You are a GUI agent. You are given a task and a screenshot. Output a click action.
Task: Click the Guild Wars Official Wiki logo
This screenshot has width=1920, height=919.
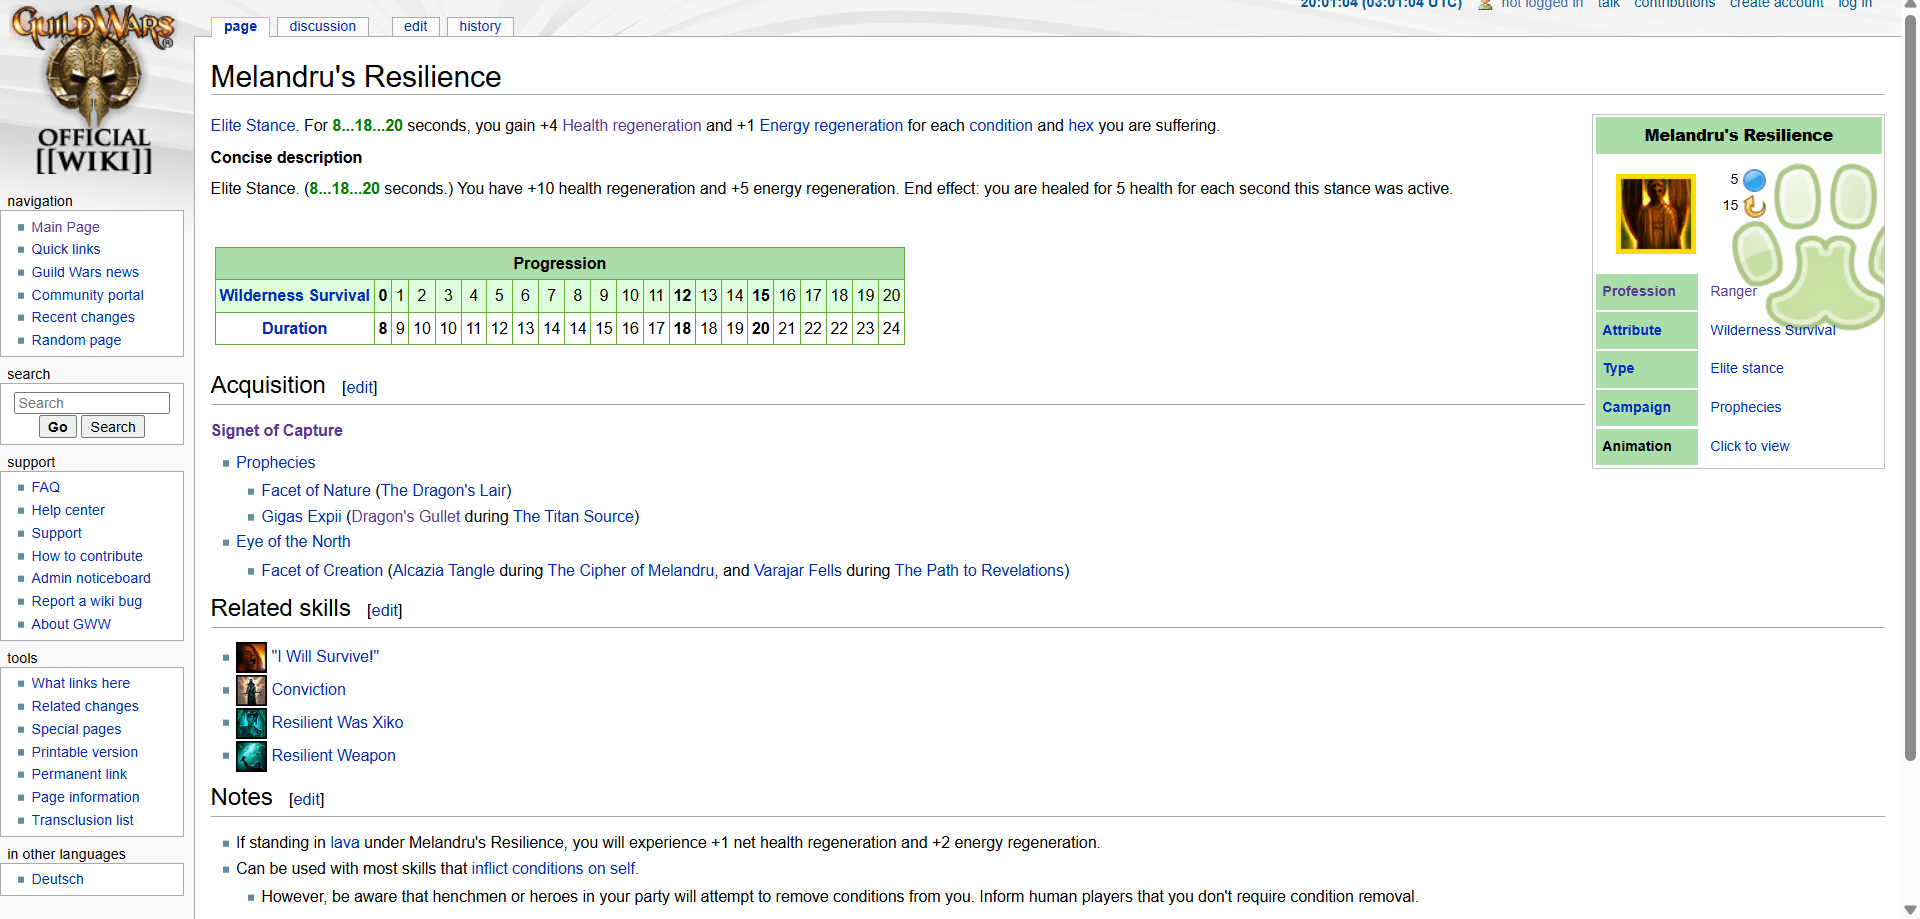click(x=94, y=90)
